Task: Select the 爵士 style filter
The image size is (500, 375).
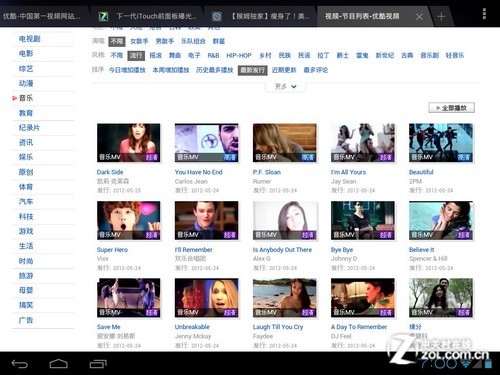Action: (x=343, y=56)
